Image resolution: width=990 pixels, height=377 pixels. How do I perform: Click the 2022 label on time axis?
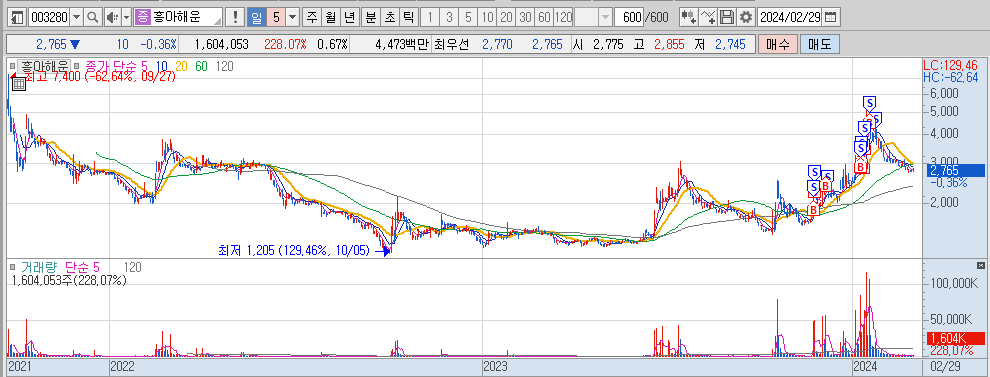click(122, 366)
